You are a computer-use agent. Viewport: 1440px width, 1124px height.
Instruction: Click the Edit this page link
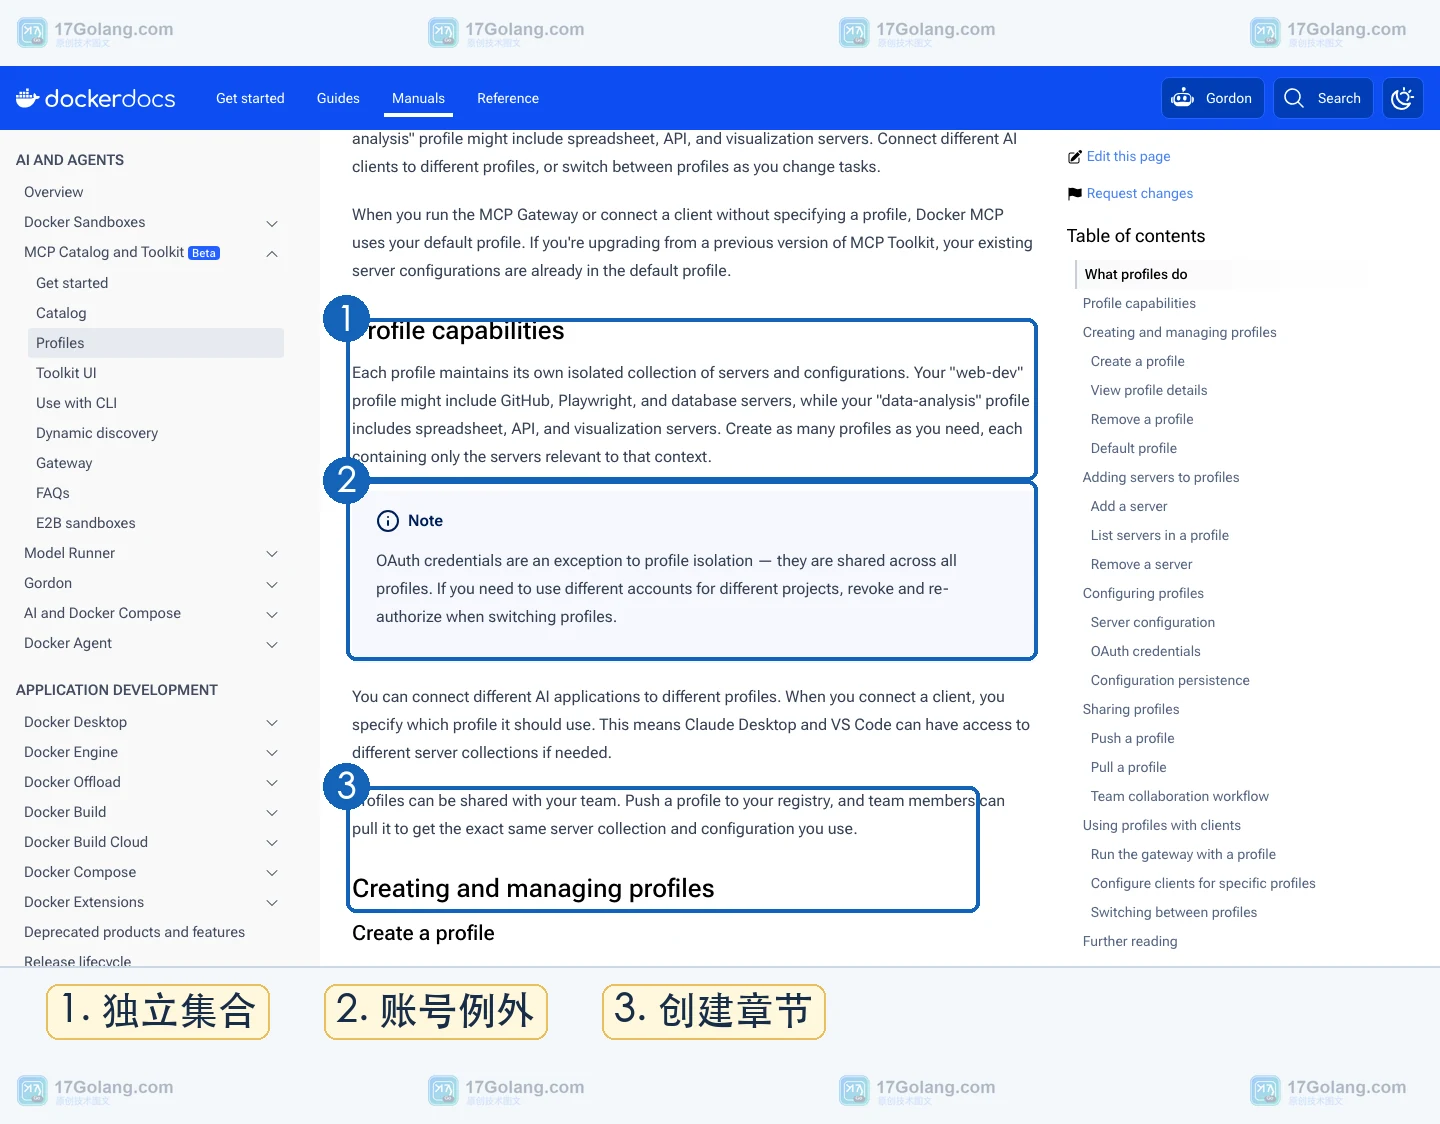point(1128,156)
